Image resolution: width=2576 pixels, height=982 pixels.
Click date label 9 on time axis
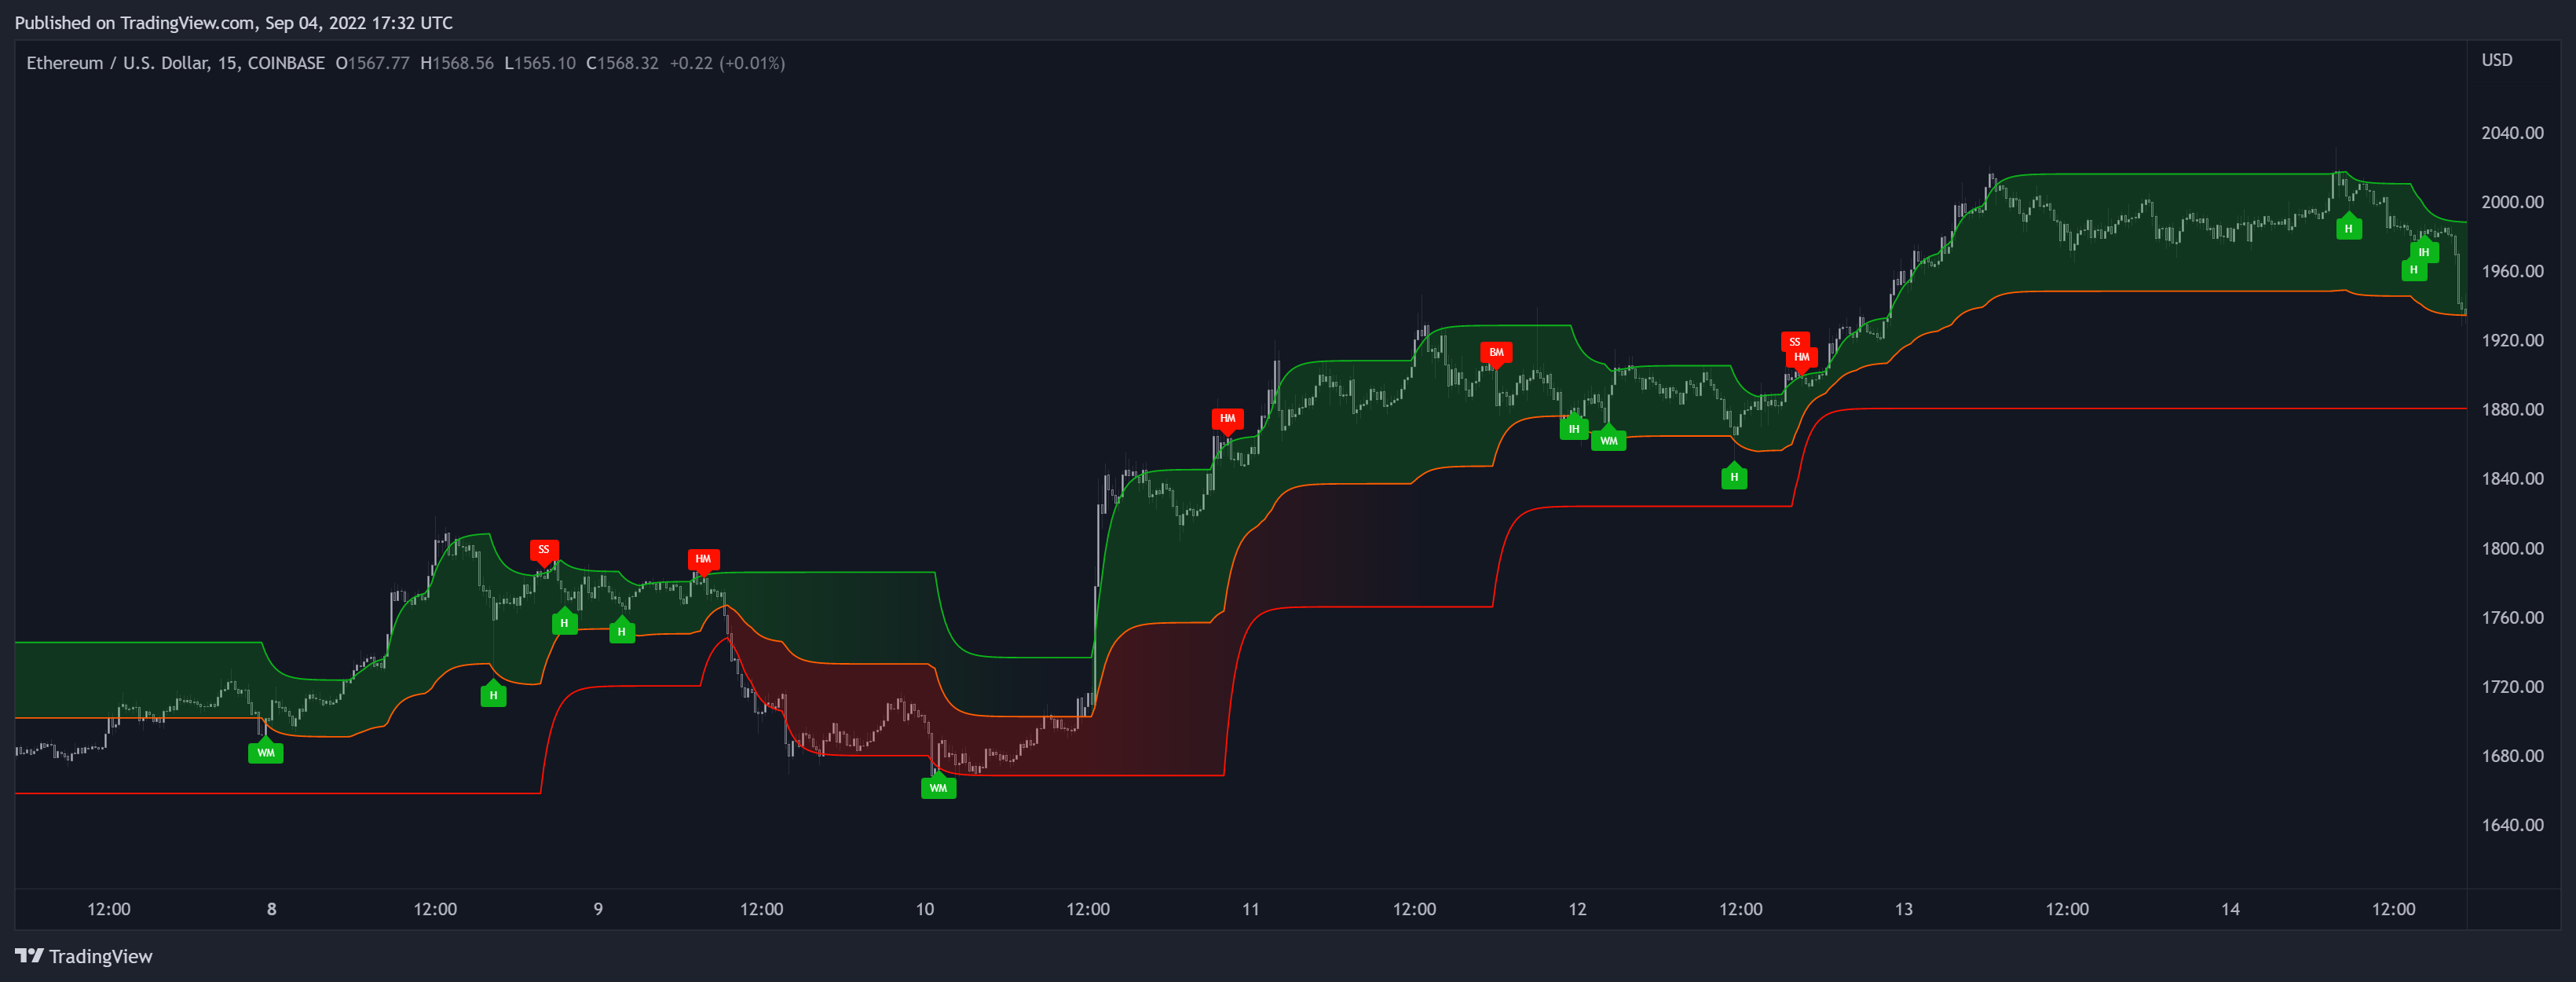pos(598,909)
